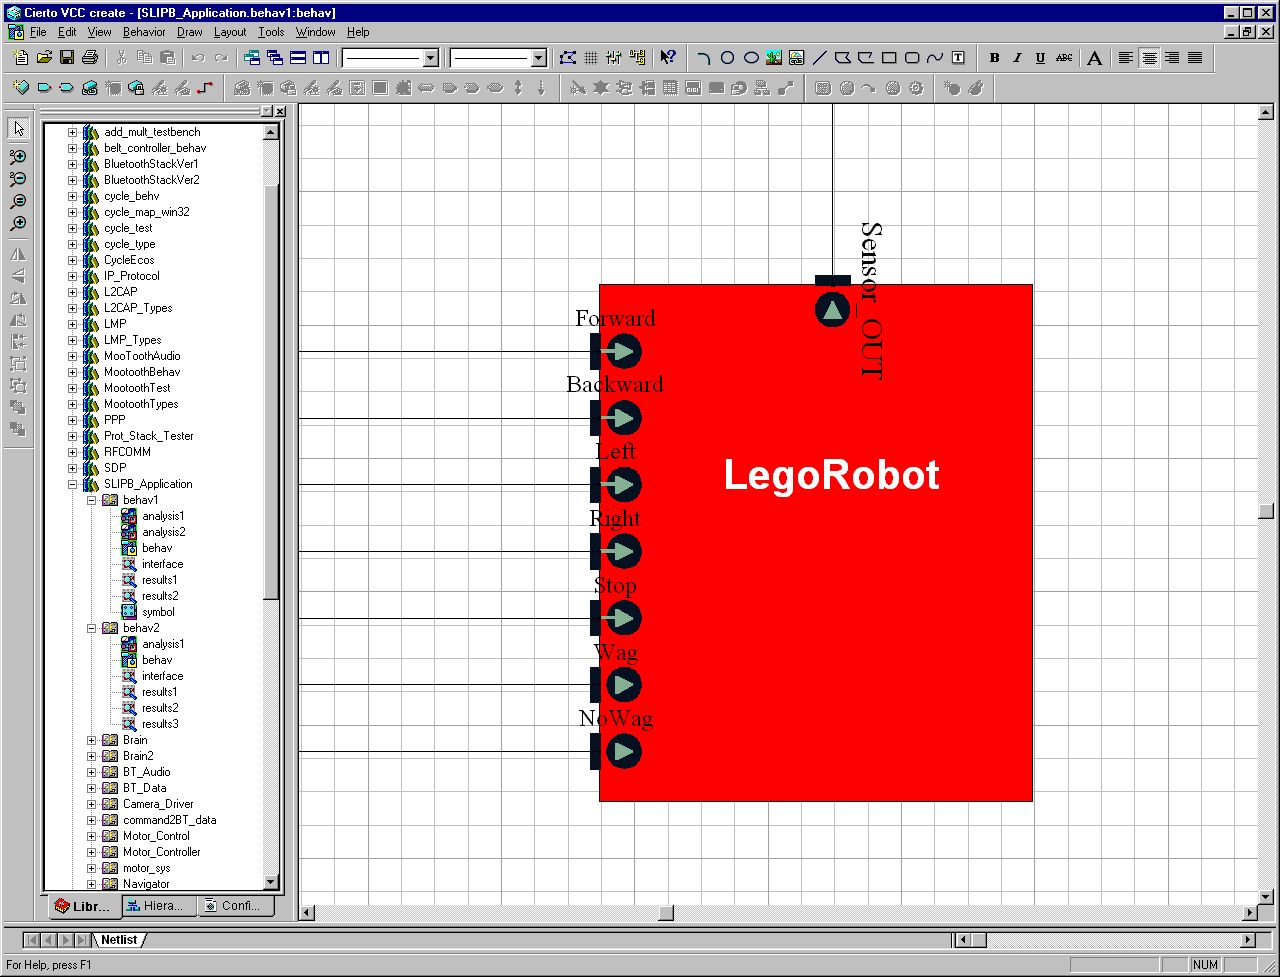Select the Text box tool
This screenshot has width=1280, height=977.
958,58
